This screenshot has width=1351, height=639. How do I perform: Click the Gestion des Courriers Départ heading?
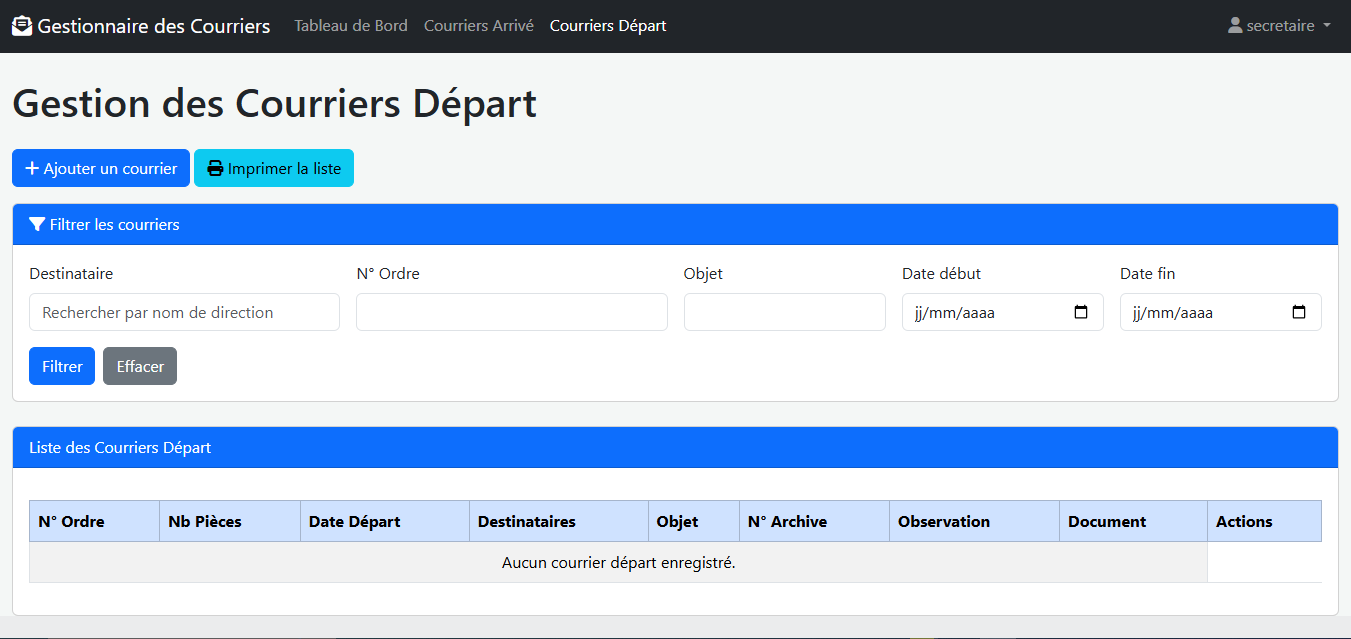click(274, 104)
